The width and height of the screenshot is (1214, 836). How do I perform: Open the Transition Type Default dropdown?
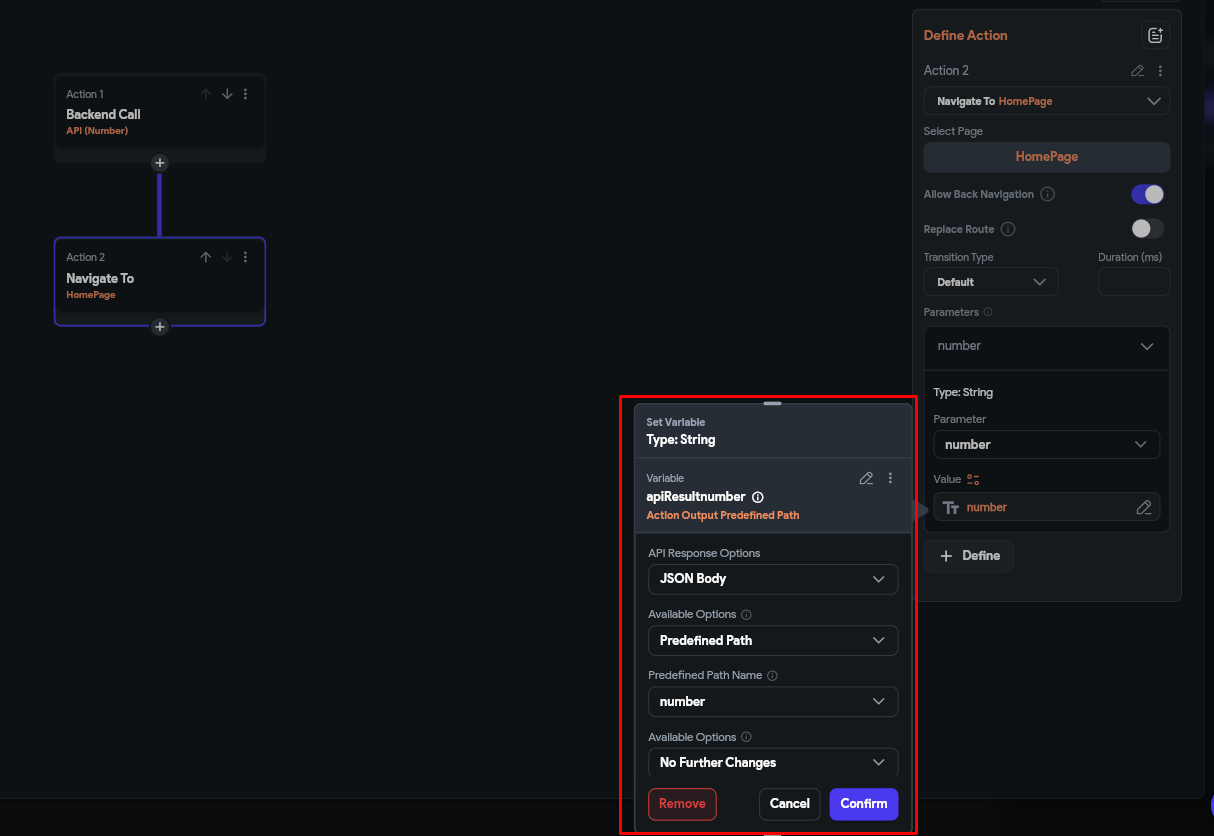[990, 282]
